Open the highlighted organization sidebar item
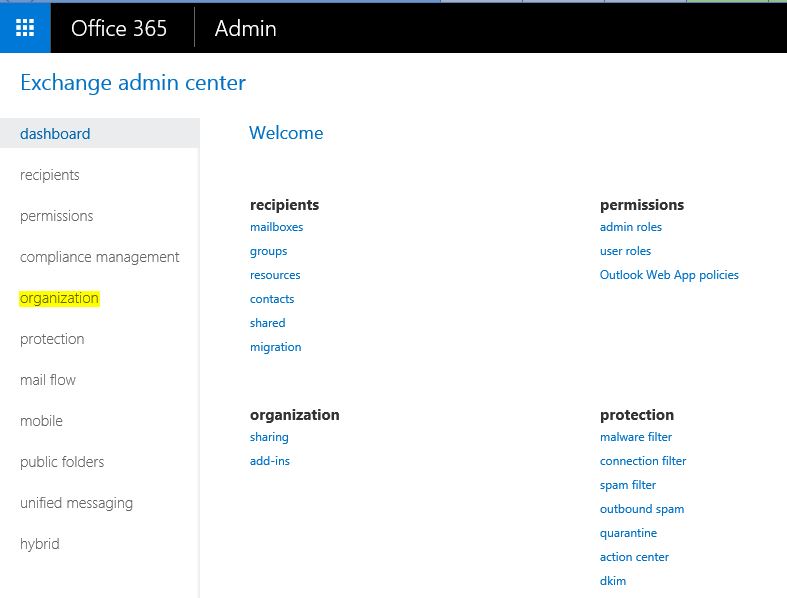The width and height of the screenshot is (787, 598). 59,298
